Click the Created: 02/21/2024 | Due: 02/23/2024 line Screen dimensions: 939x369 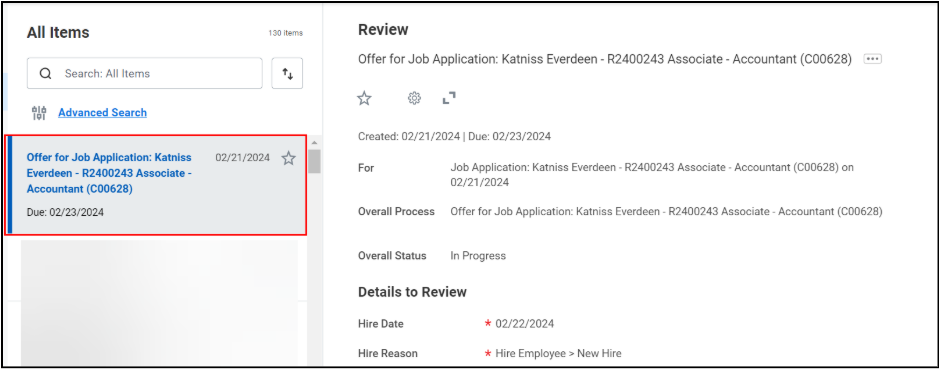455,137
